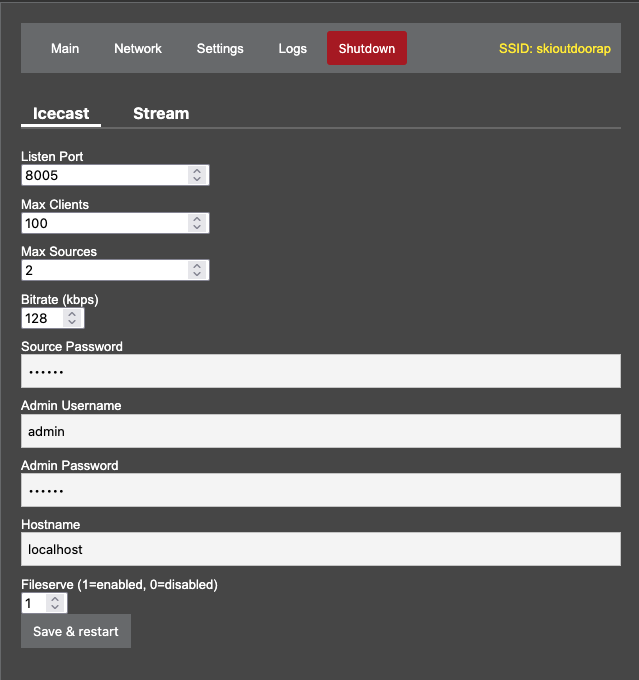Image resolution: width=639 pixels, height=680 pixels.
Task: Switch to the Stream tab
Action: [x=161, y=113]
